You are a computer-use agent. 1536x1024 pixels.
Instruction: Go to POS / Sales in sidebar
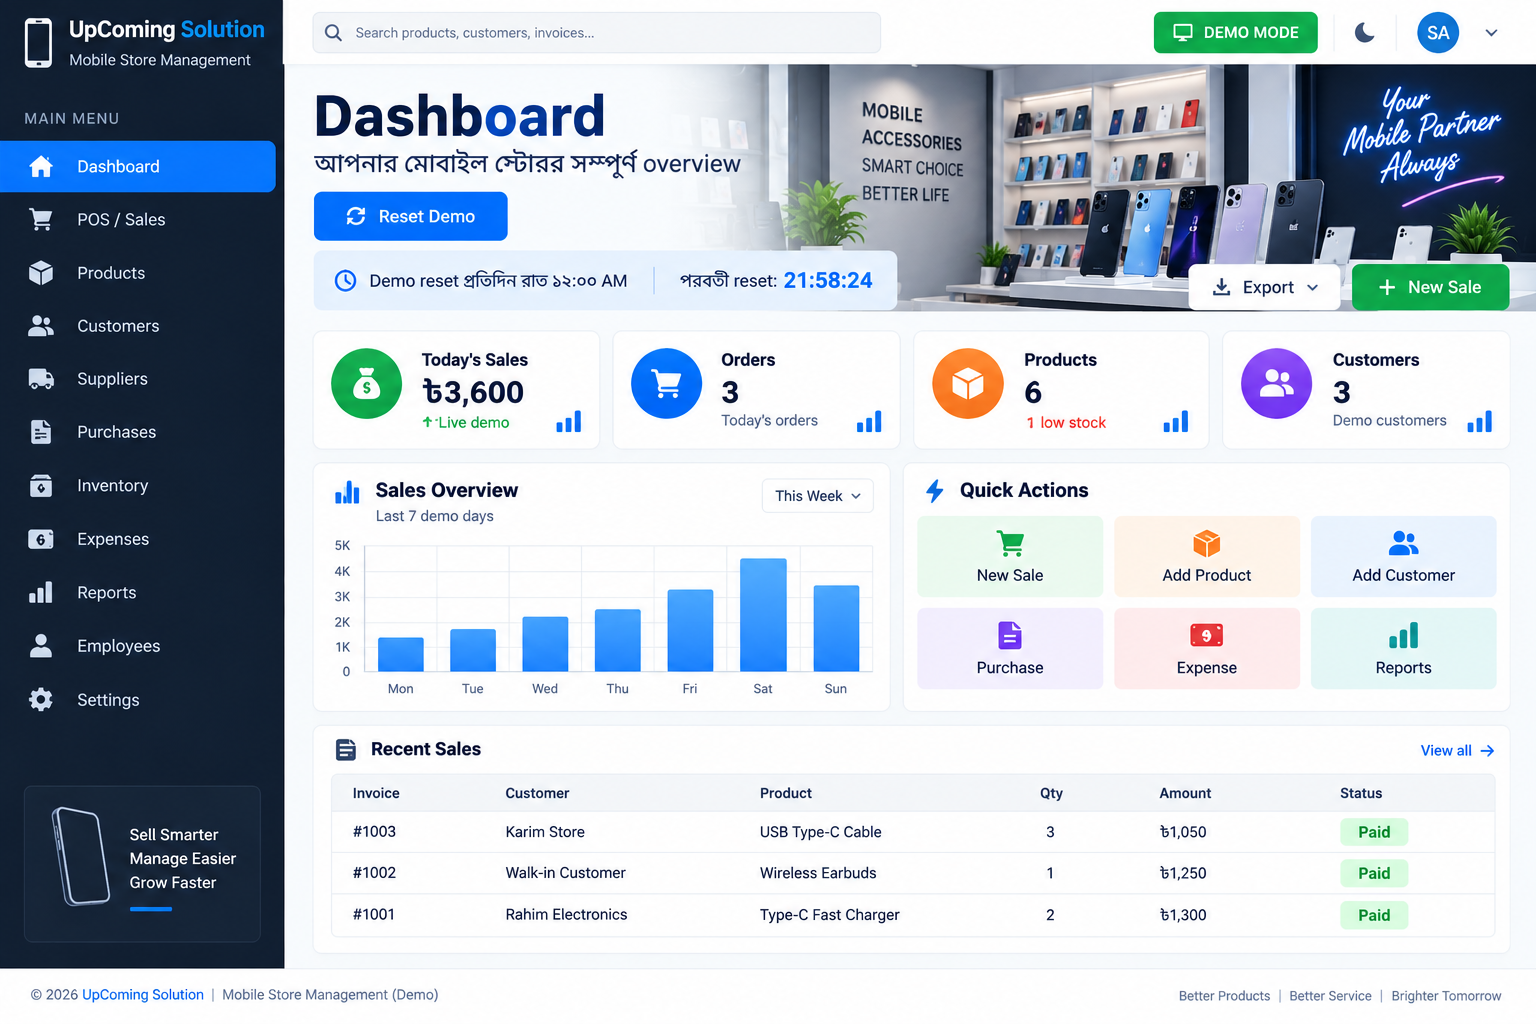(138, 220)
